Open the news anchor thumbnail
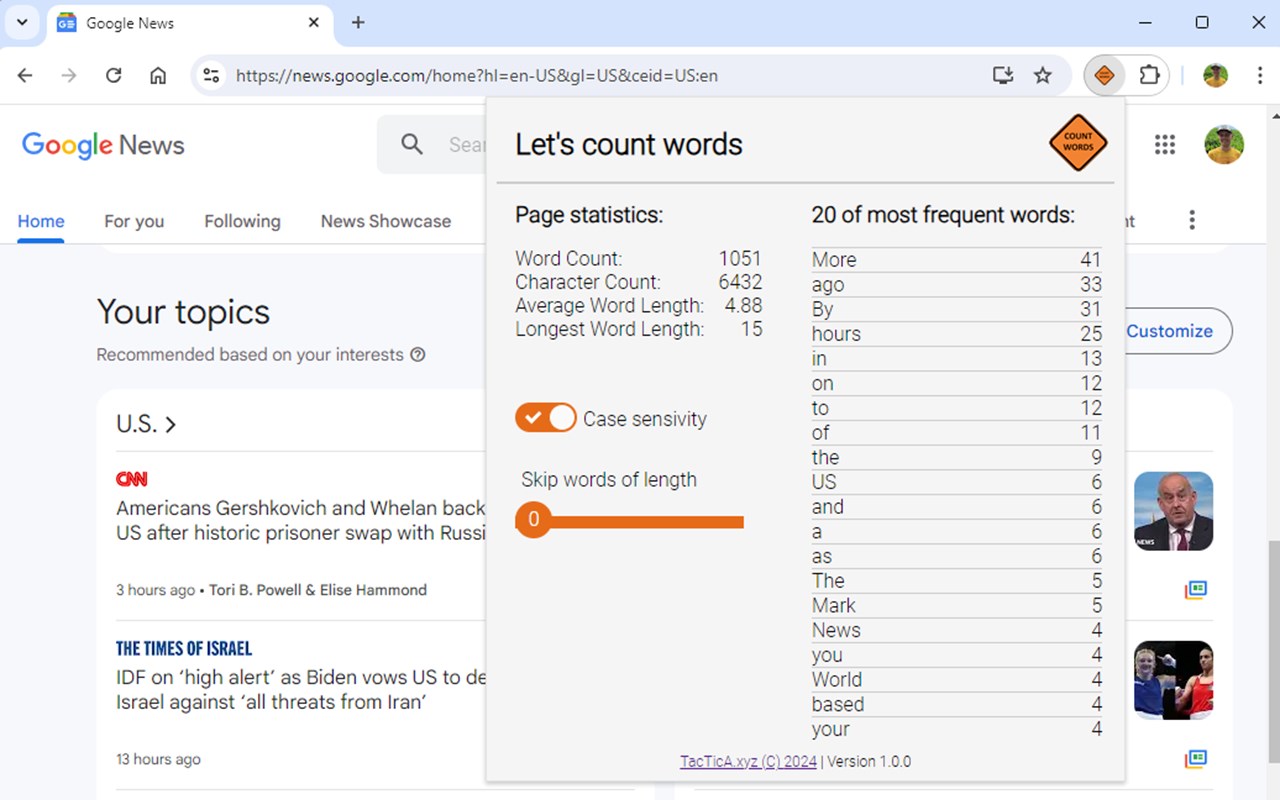The image size is (1280, 800). coord(1173,511)
